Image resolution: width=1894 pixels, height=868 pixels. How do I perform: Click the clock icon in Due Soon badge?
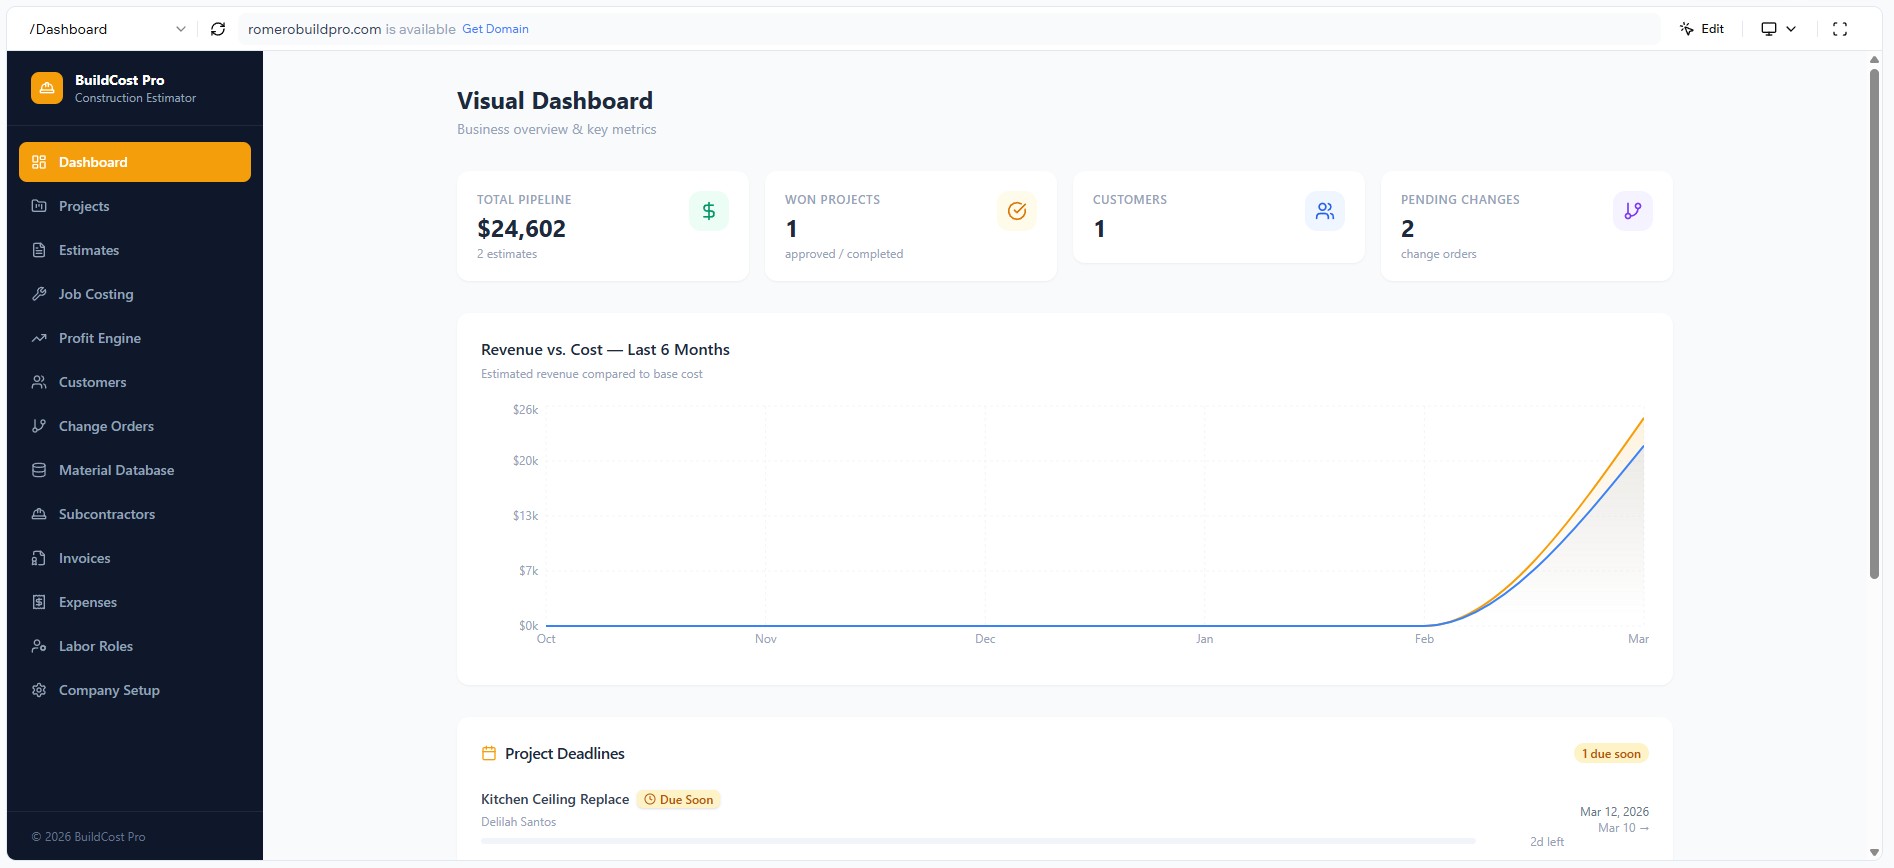[x=650, y=800]
